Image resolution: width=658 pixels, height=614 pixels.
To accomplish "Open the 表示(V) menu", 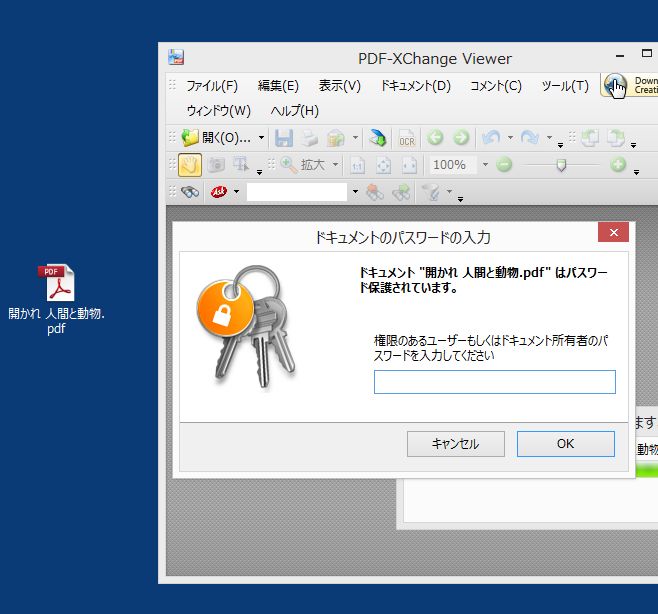I will (339, 86).
